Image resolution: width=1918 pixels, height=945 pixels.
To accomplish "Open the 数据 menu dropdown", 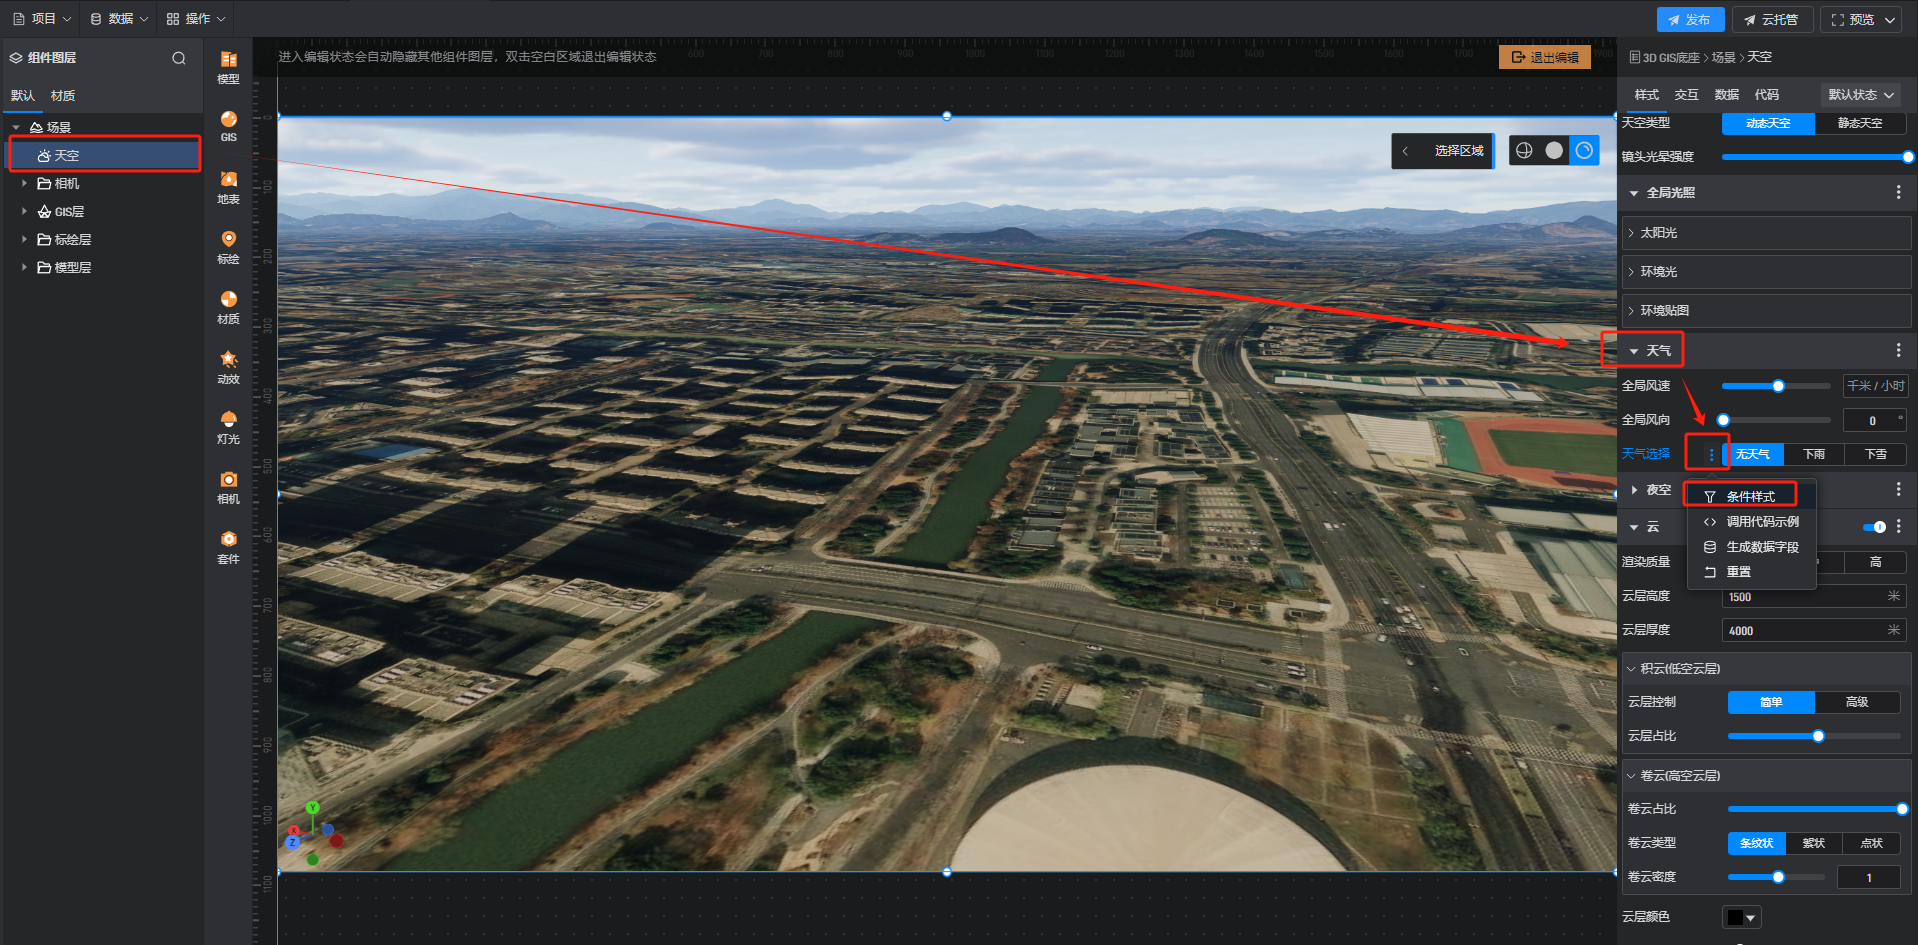I will pos(119,19).
